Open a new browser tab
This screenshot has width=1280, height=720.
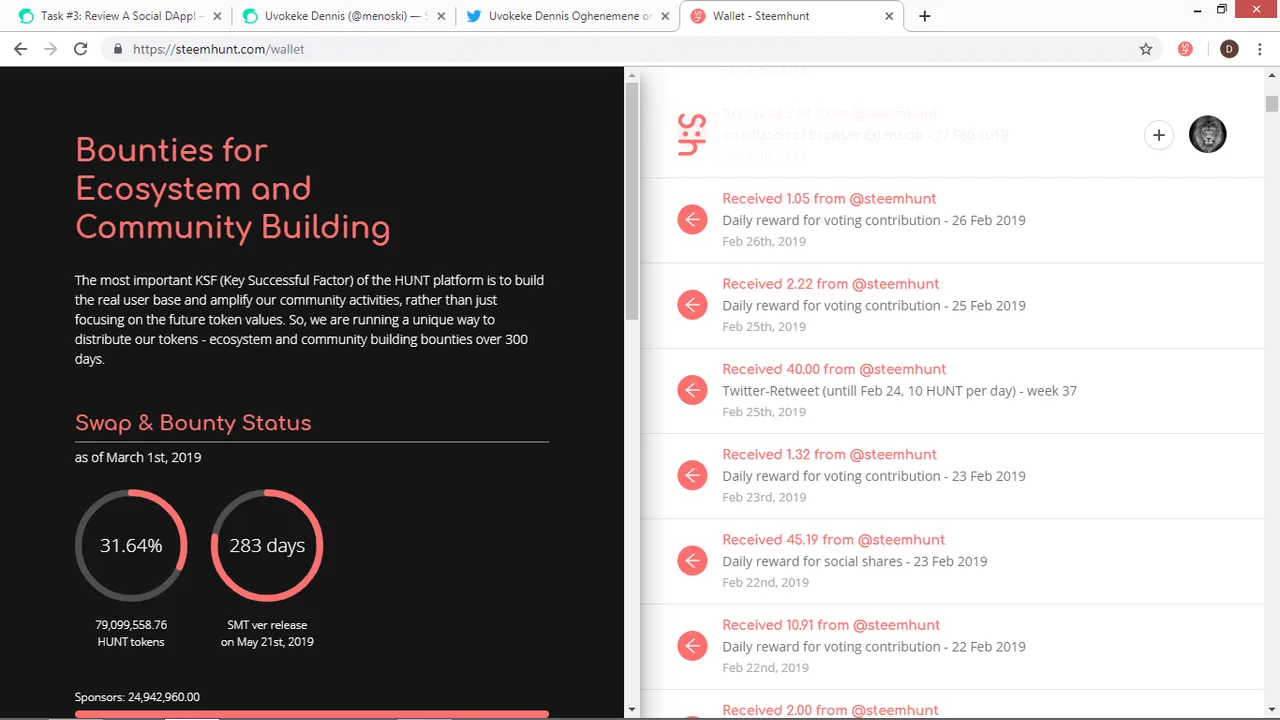tap(924, 16)
